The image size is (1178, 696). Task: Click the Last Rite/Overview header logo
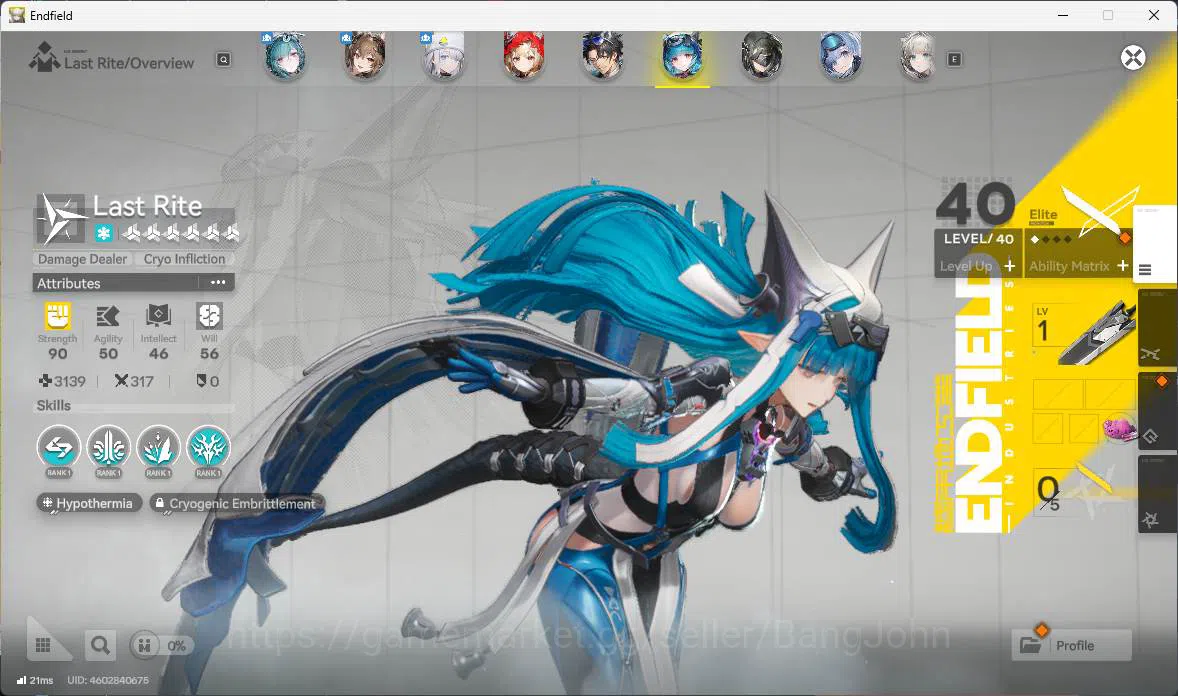click(x=44, y=57)
